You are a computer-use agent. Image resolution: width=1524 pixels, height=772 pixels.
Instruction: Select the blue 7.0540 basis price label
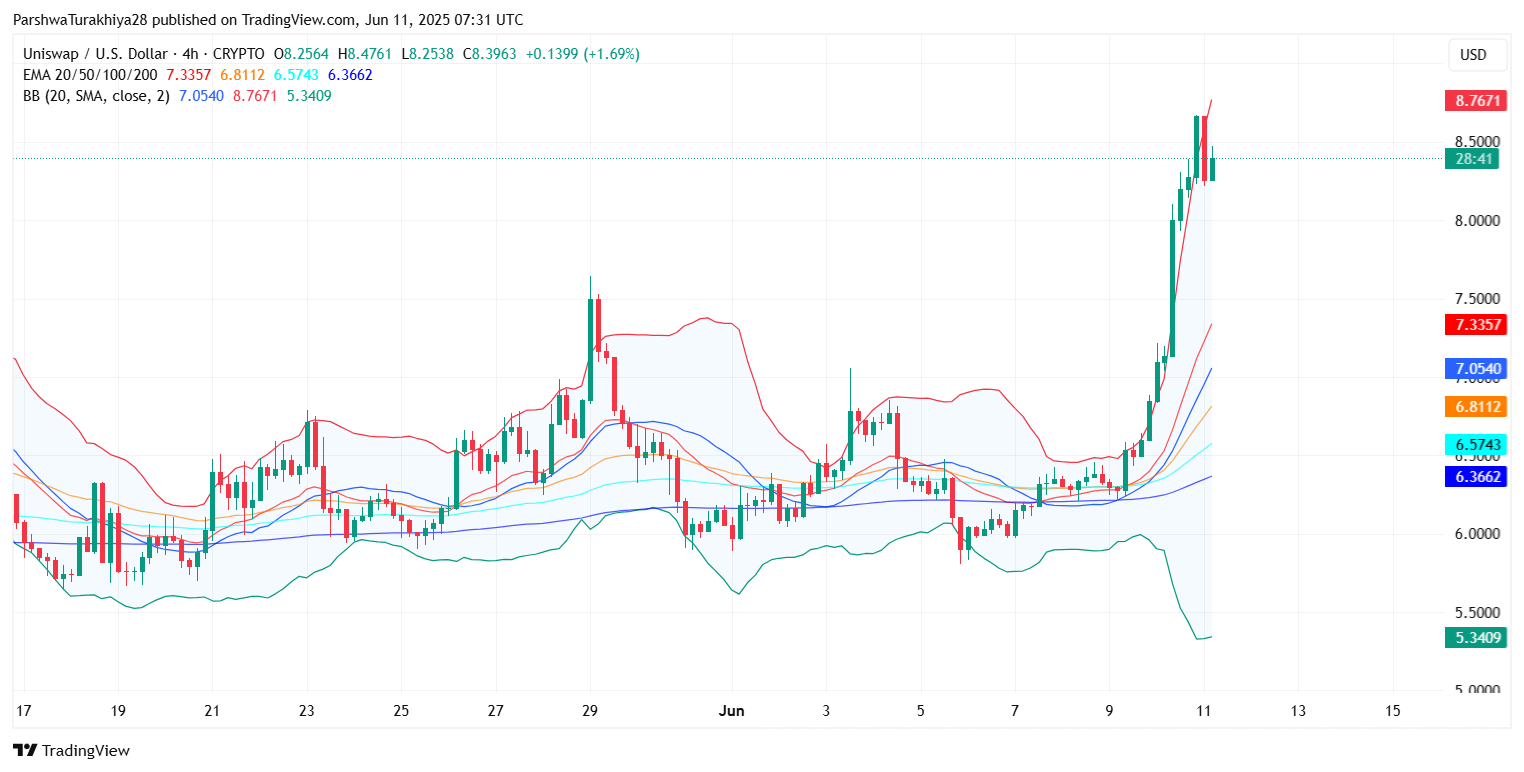coord(1475,368)
